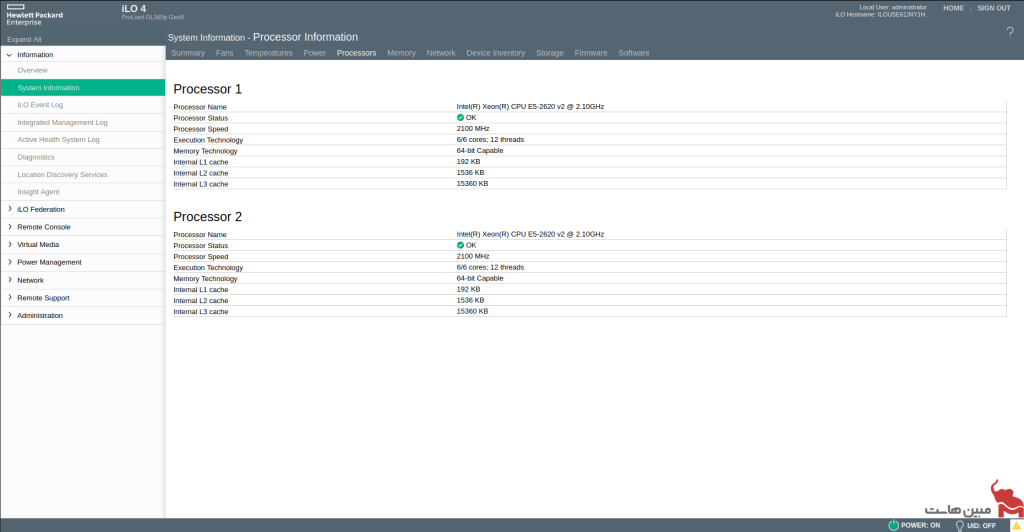Toggle the UID: OFF indicator light
Image resolution: width=1024 pixels, height=532 pixels.
click(959, 525)
